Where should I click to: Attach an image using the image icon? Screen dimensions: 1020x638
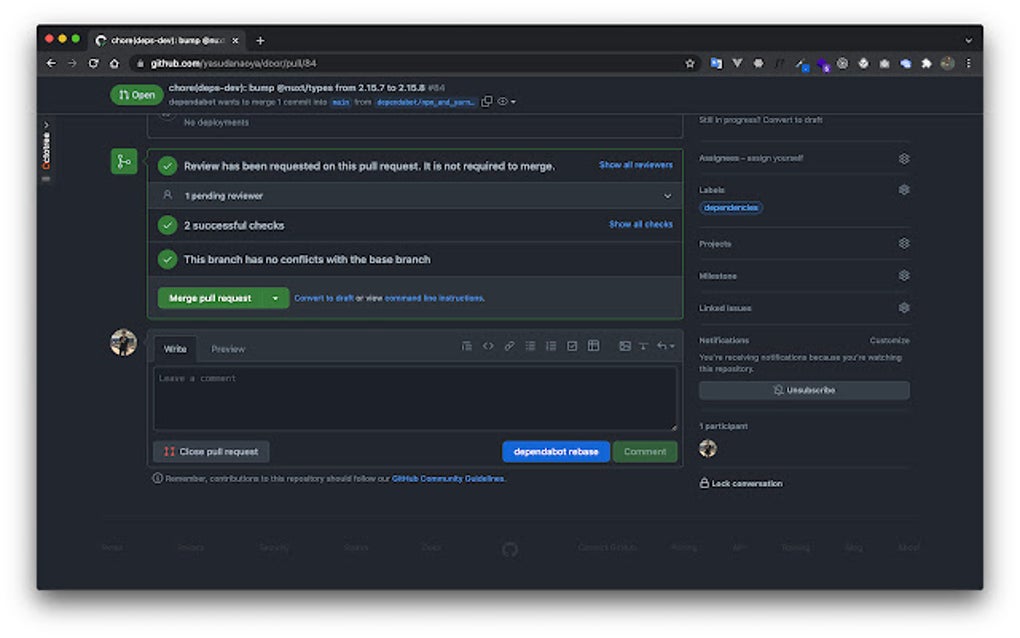(x=624, y=346)
